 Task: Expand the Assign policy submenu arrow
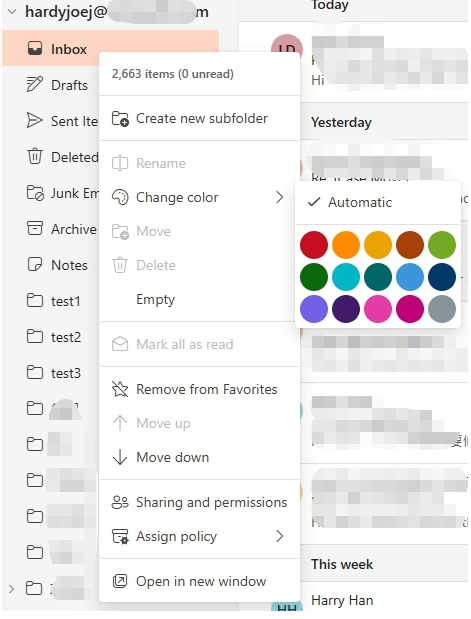tap(280, 536)
